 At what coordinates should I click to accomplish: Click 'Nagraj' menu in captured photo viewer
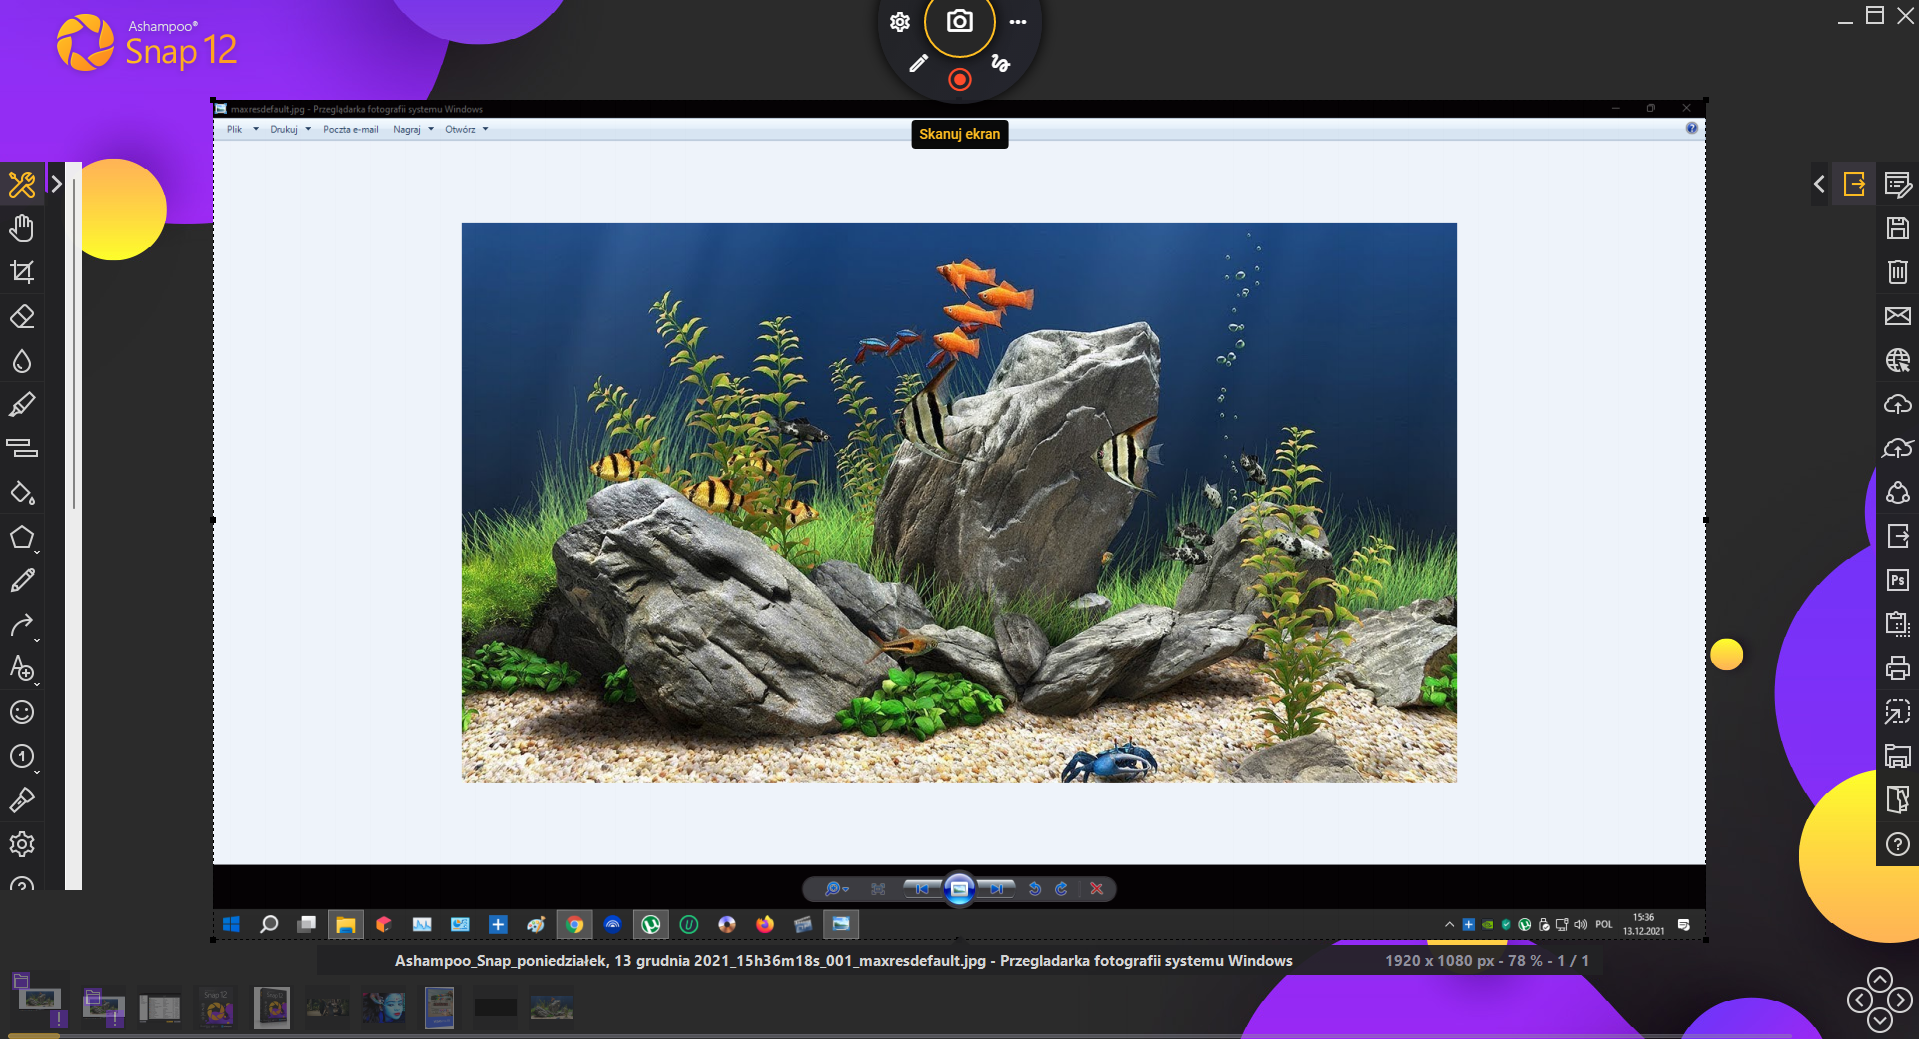click(406, 130)
